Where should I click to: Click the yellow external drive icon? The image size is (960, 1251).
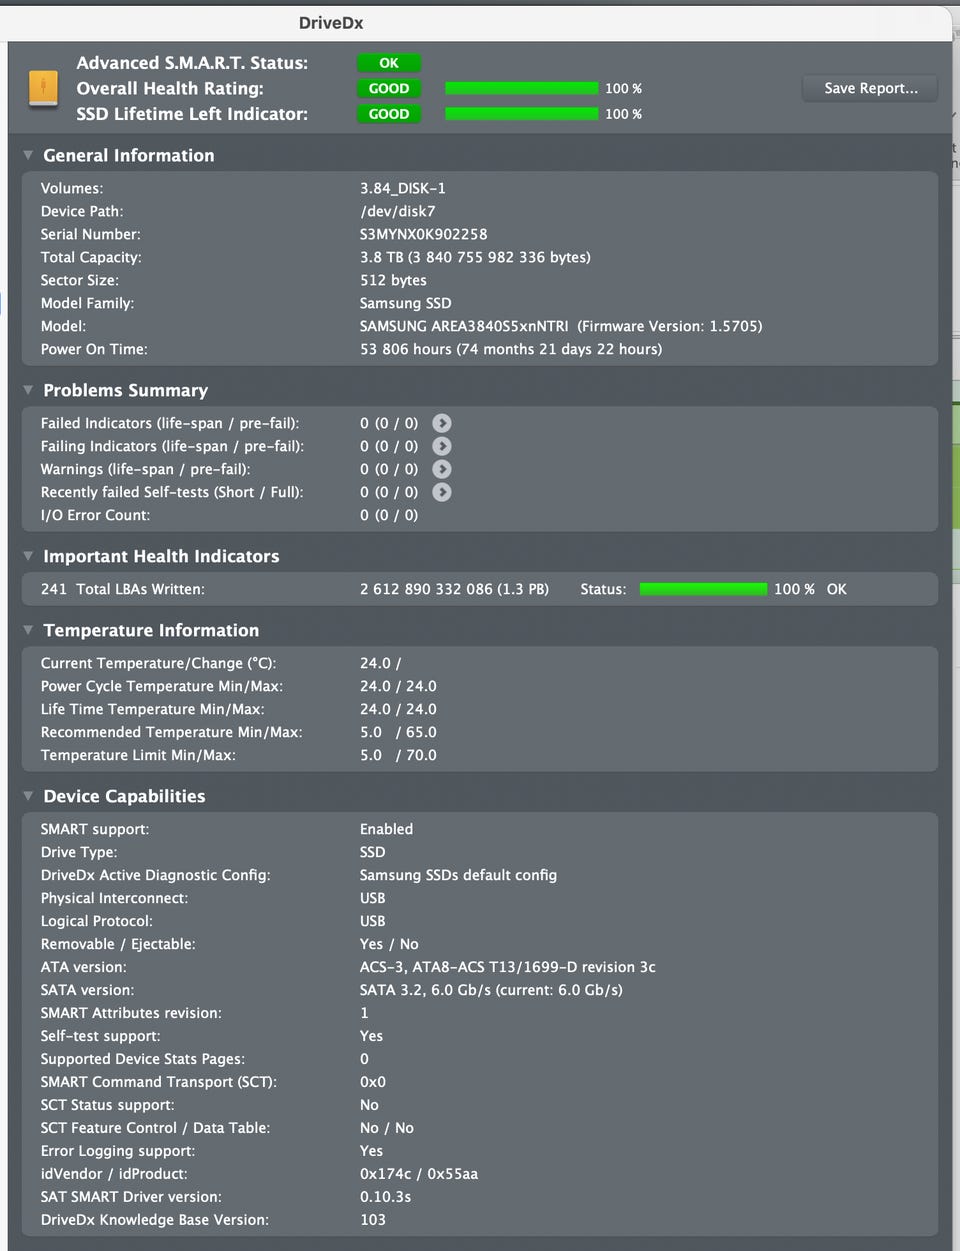43,88
